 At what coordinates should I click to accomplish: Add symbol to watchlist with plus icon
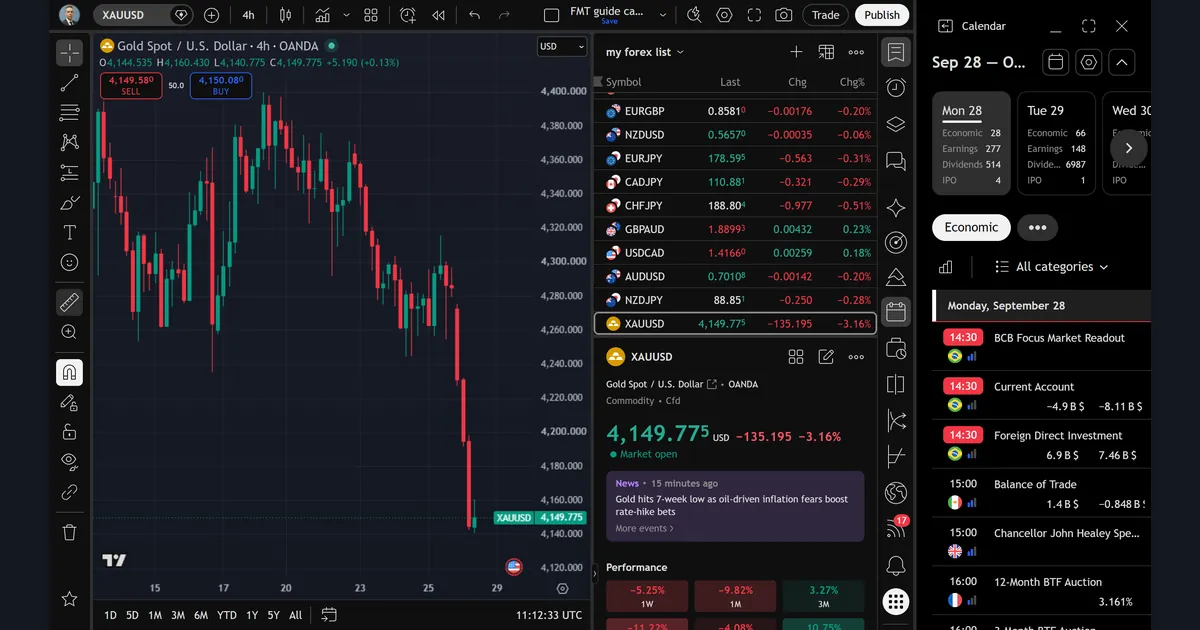point(796,52)
